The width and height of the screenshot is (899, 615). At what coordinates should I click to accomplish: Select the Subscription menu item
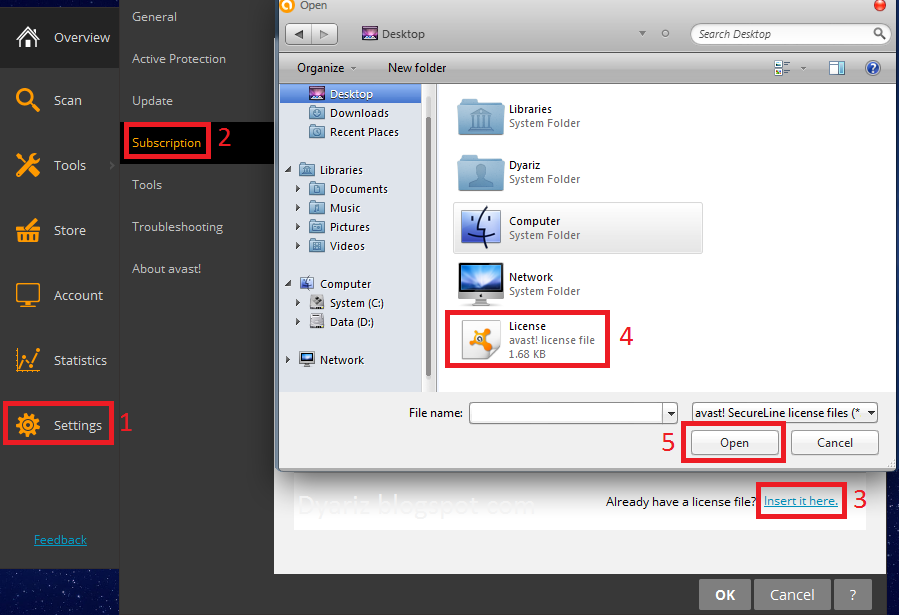[x=167, y=142]
